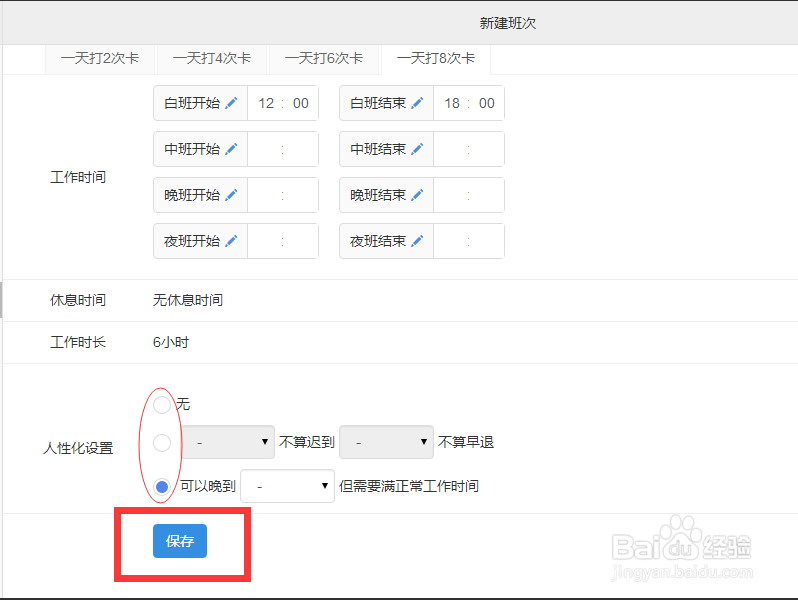798x600 pixels.
Task: Click the 白班结束 time field 18:00
Action: 469,103
